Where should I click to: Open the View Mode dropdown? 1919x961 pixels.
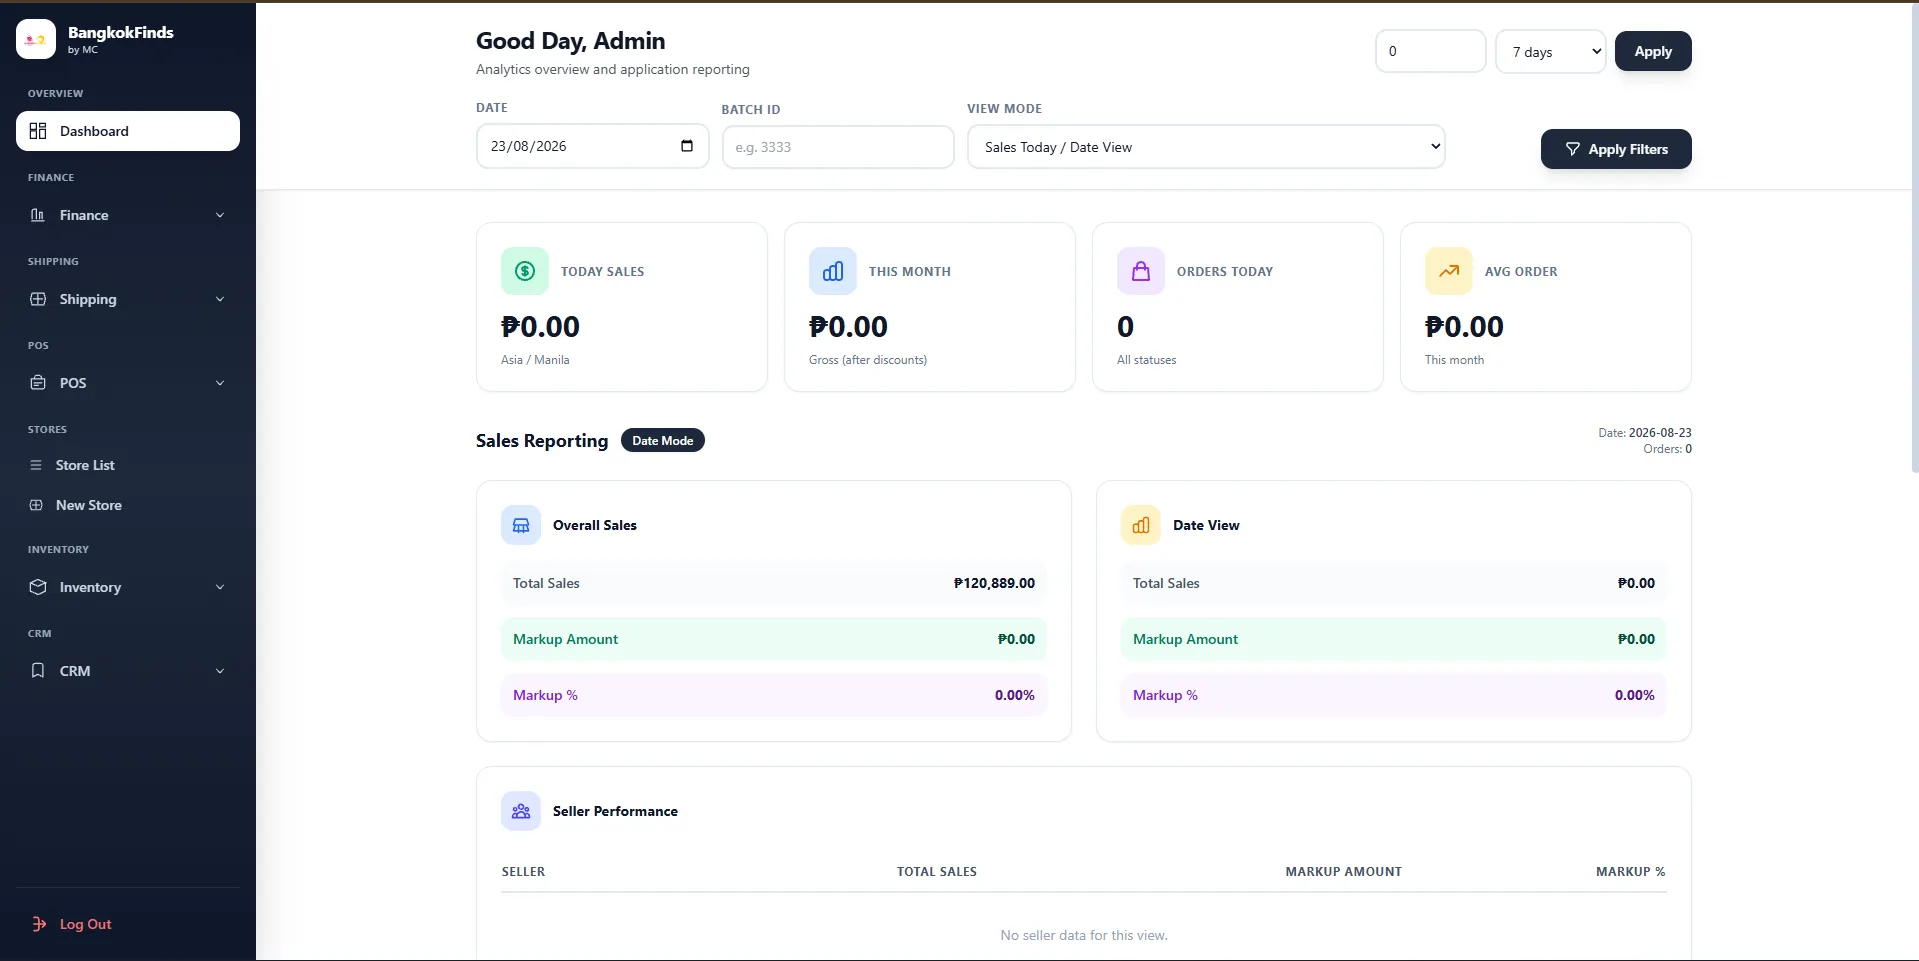click(x=1206, y=146)
